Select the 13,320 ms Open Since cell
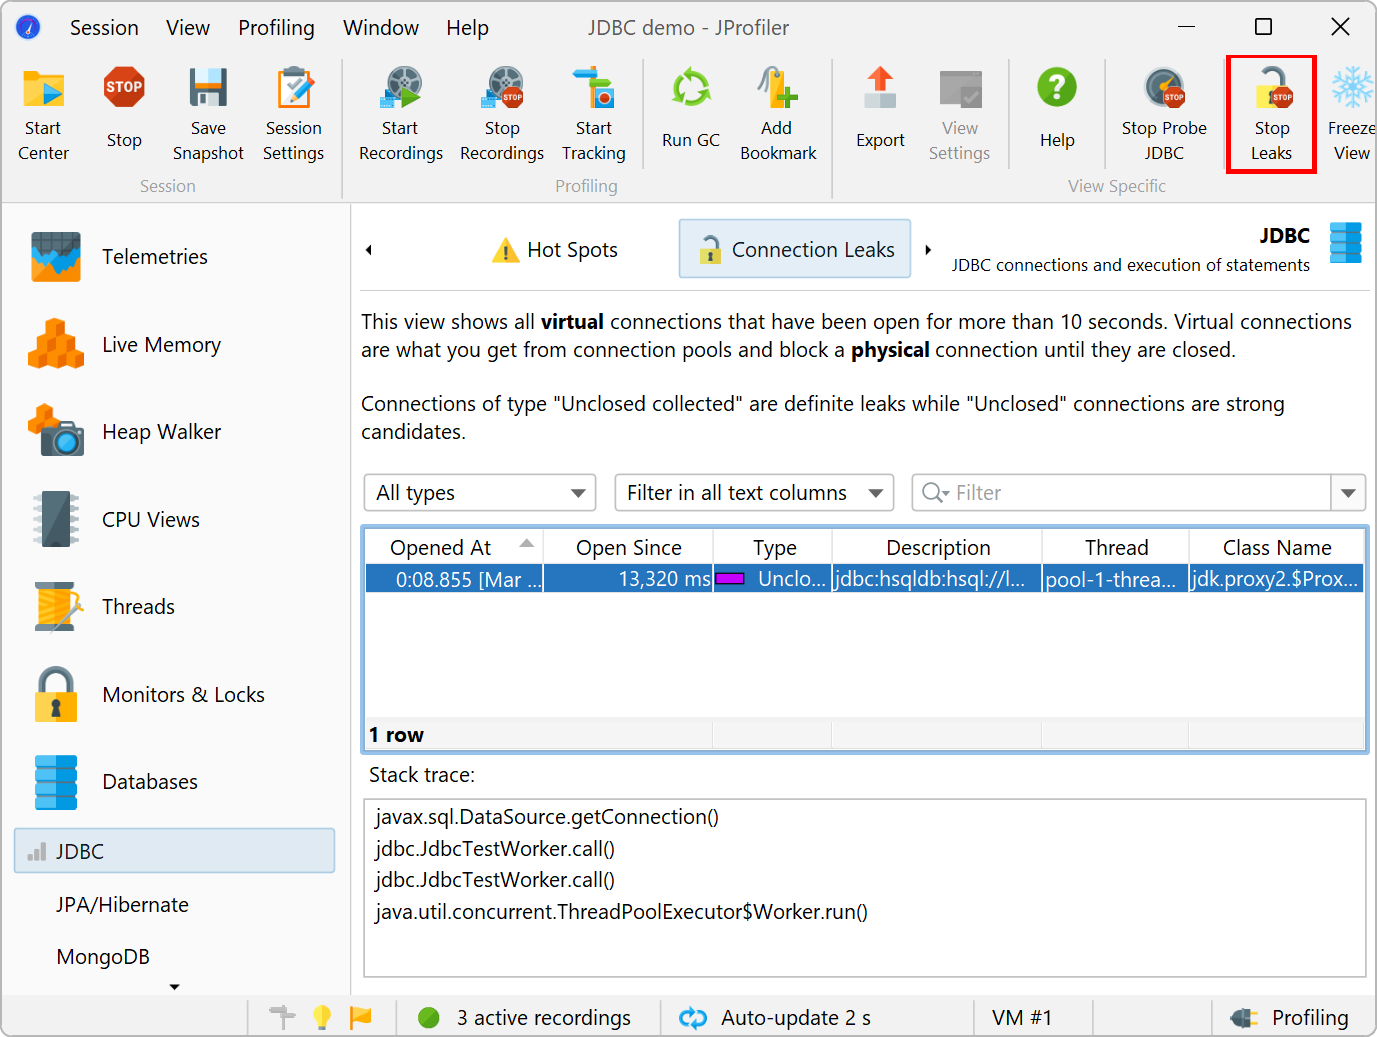Image resolution: width=1377 pixels, height=1037 pixels. pyautogui.click(x=628, y=579)
